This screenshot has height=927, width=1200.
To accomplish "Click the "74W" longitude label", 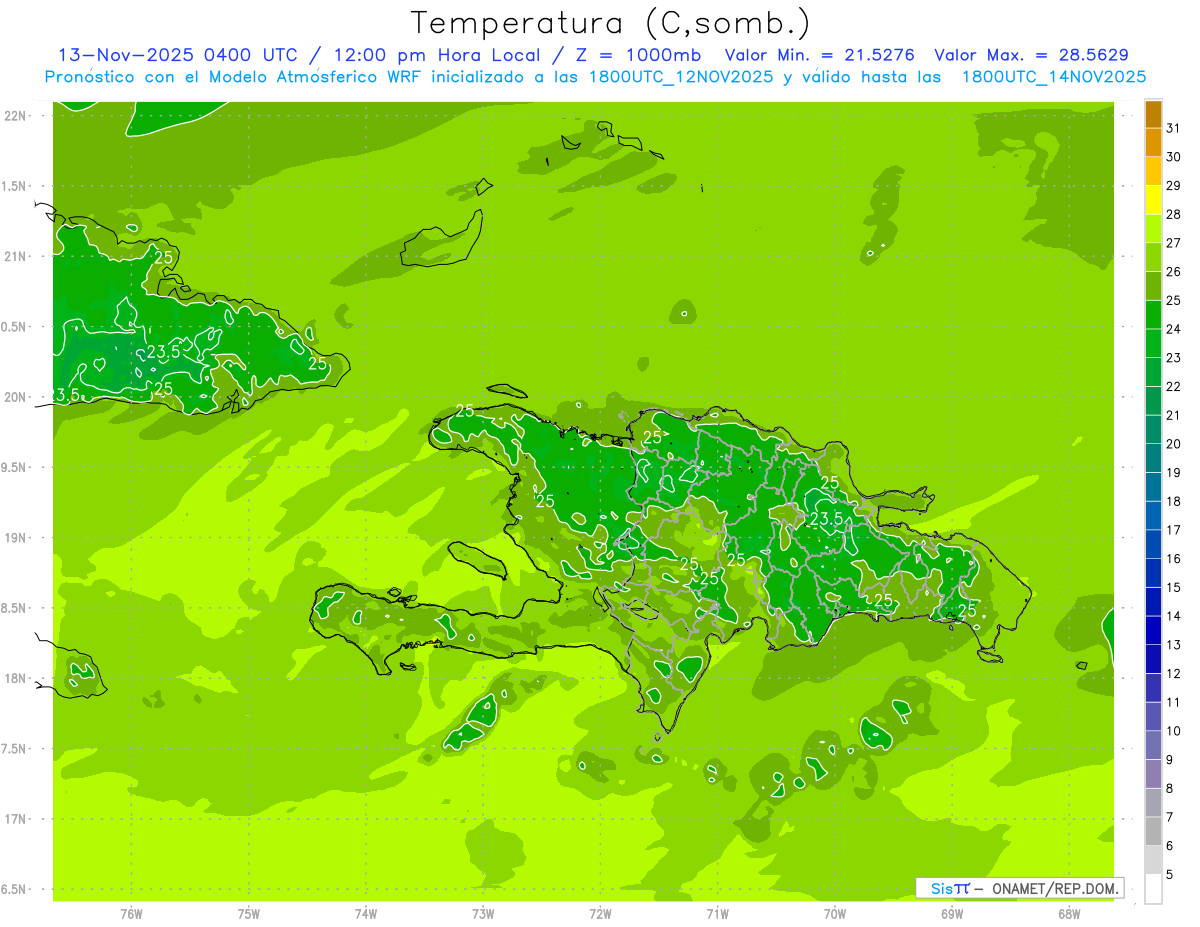I will pos(366,914).
